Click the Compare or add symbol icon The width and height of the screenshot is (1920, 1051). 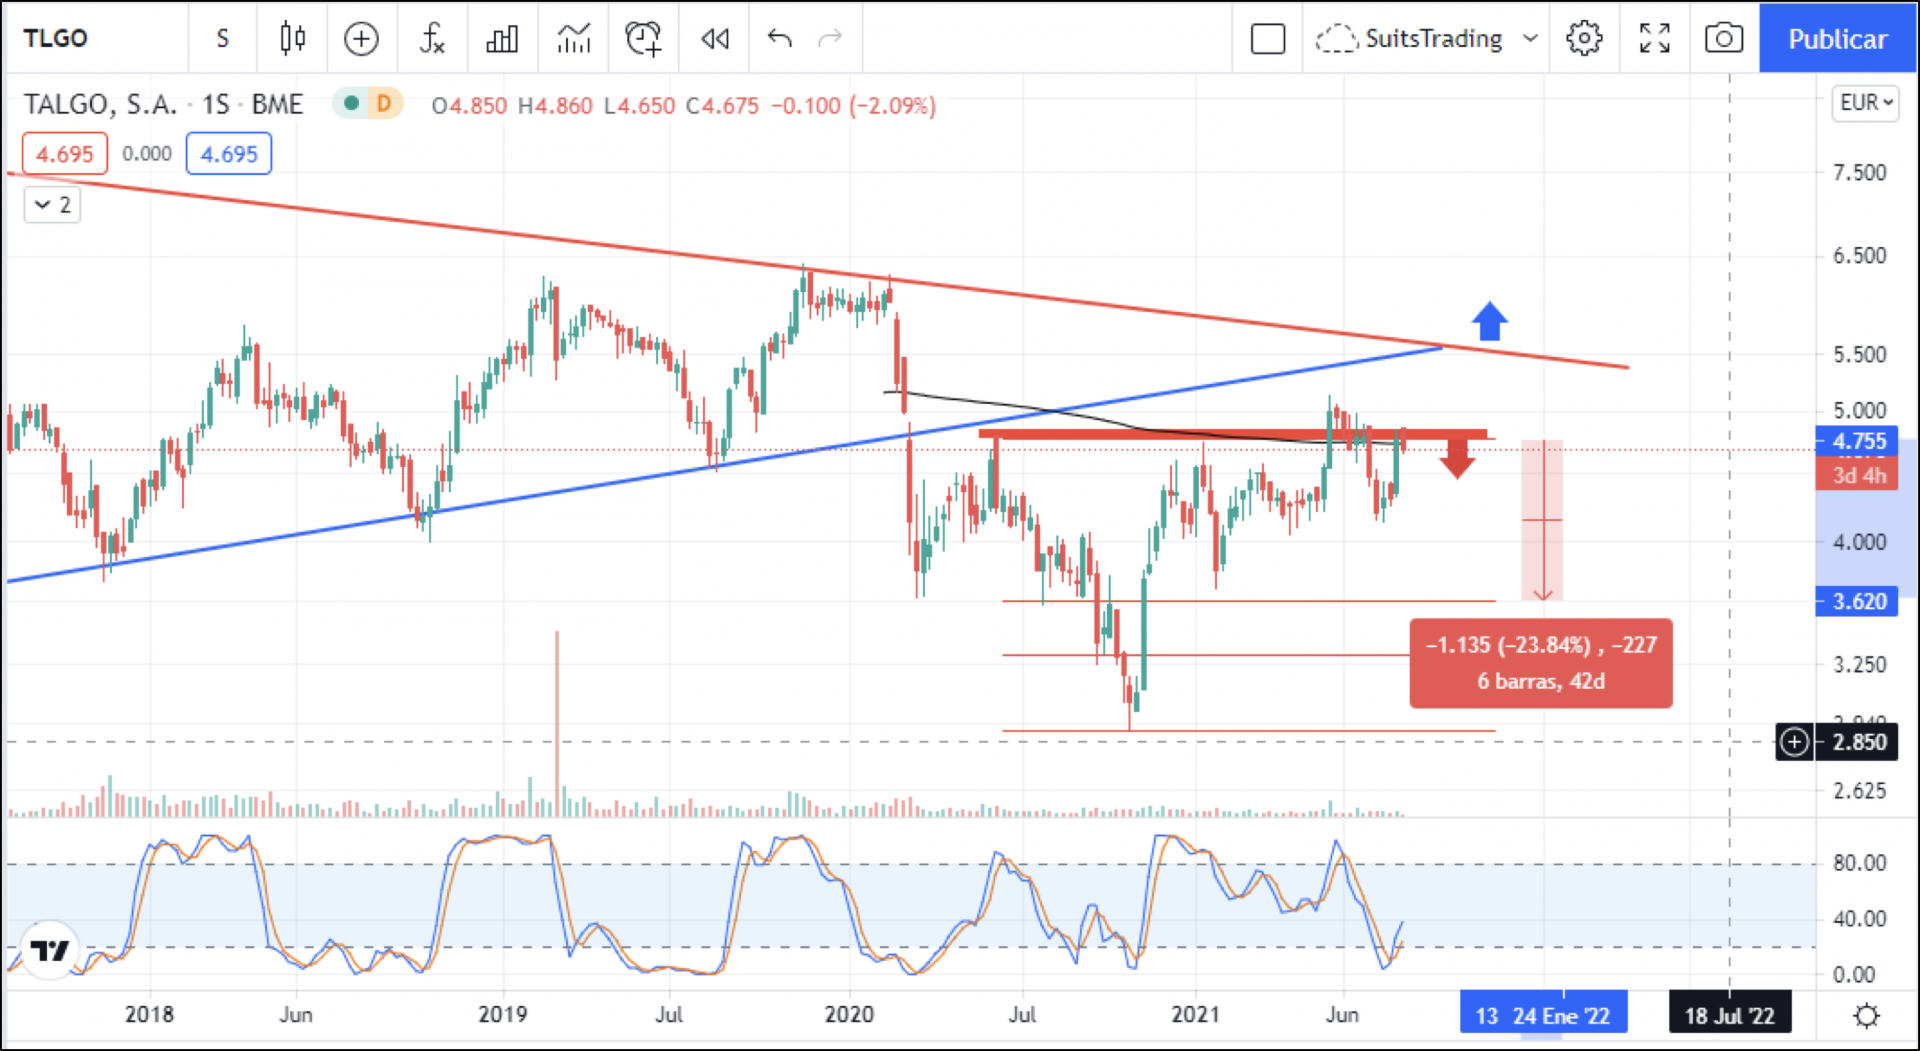click(x=361, y=39)
